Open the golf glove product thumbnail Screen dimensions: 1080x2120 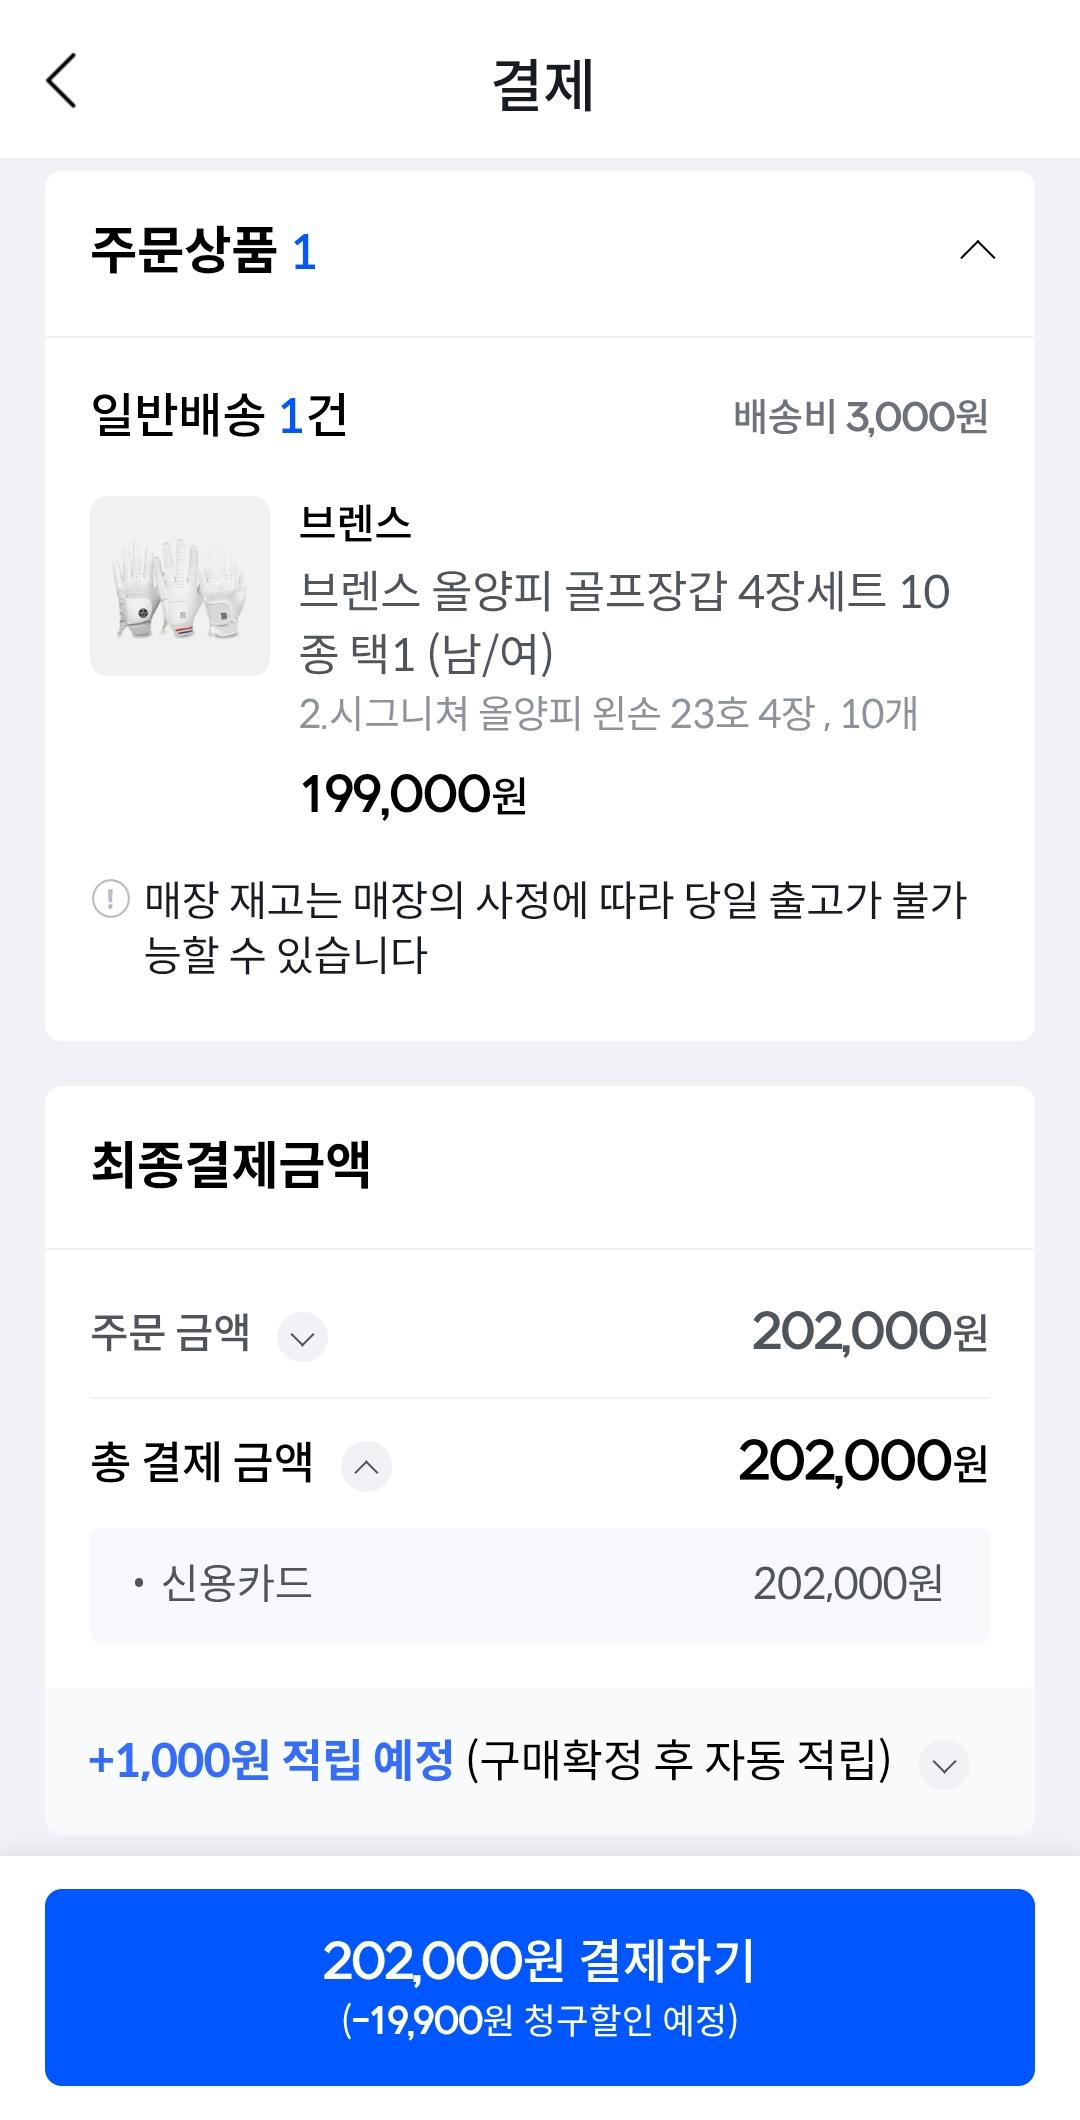pos(180,586)
